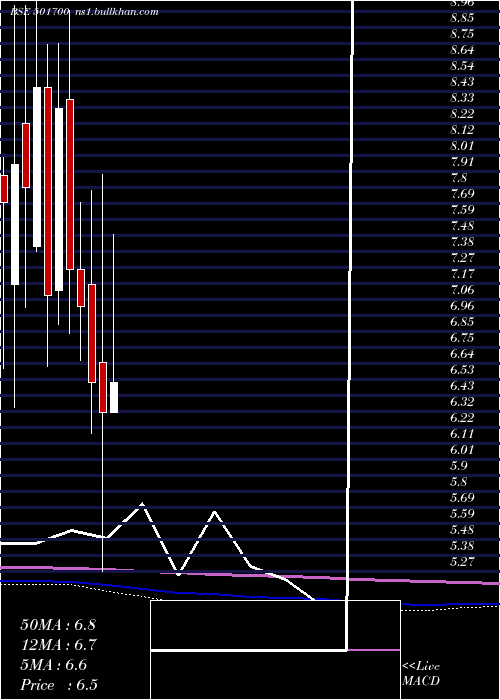
Task: Select the 6.11 price axis label
Action: [x=462, y=433]
